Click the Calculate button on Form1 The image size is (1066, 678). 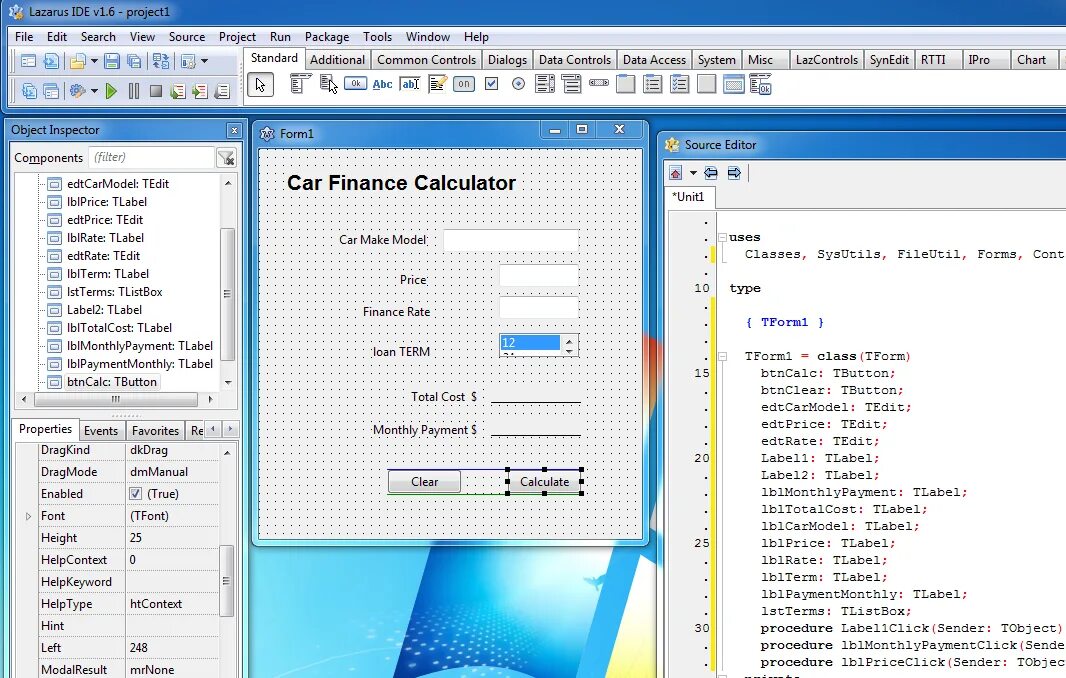click(545, 481)
